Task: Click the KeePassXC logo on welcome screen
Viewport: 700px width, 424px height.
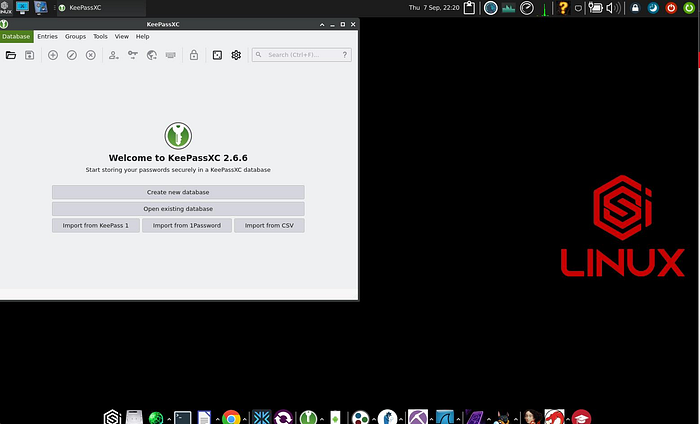Action: click(x=178, y=136)
